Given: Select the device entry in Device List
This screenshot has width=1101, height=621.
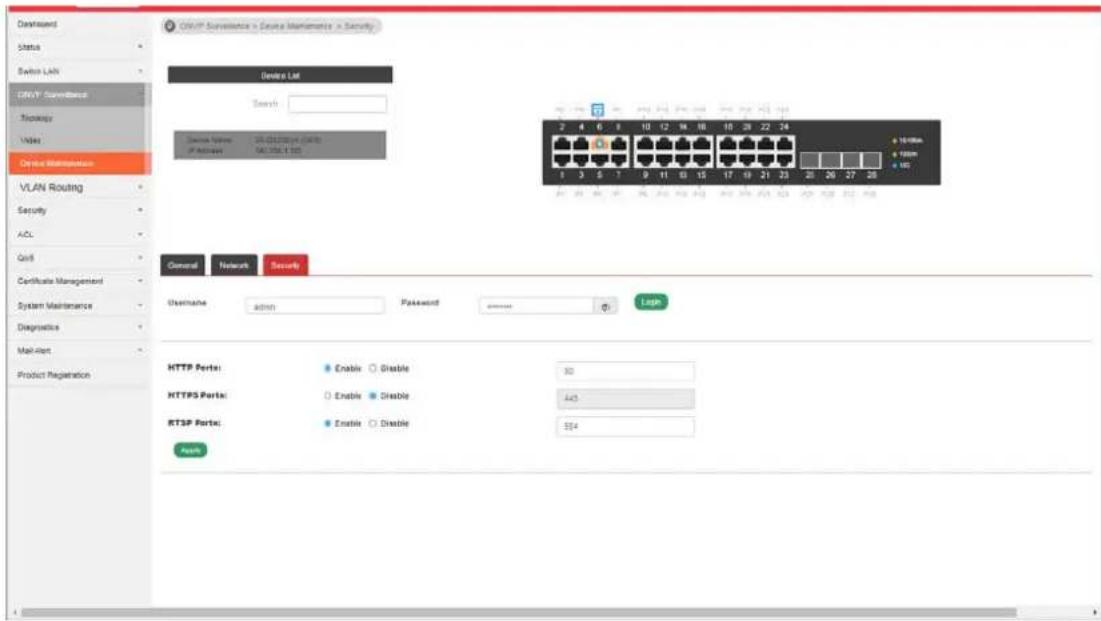Looking at the screenshot, I should coord(280,145).
